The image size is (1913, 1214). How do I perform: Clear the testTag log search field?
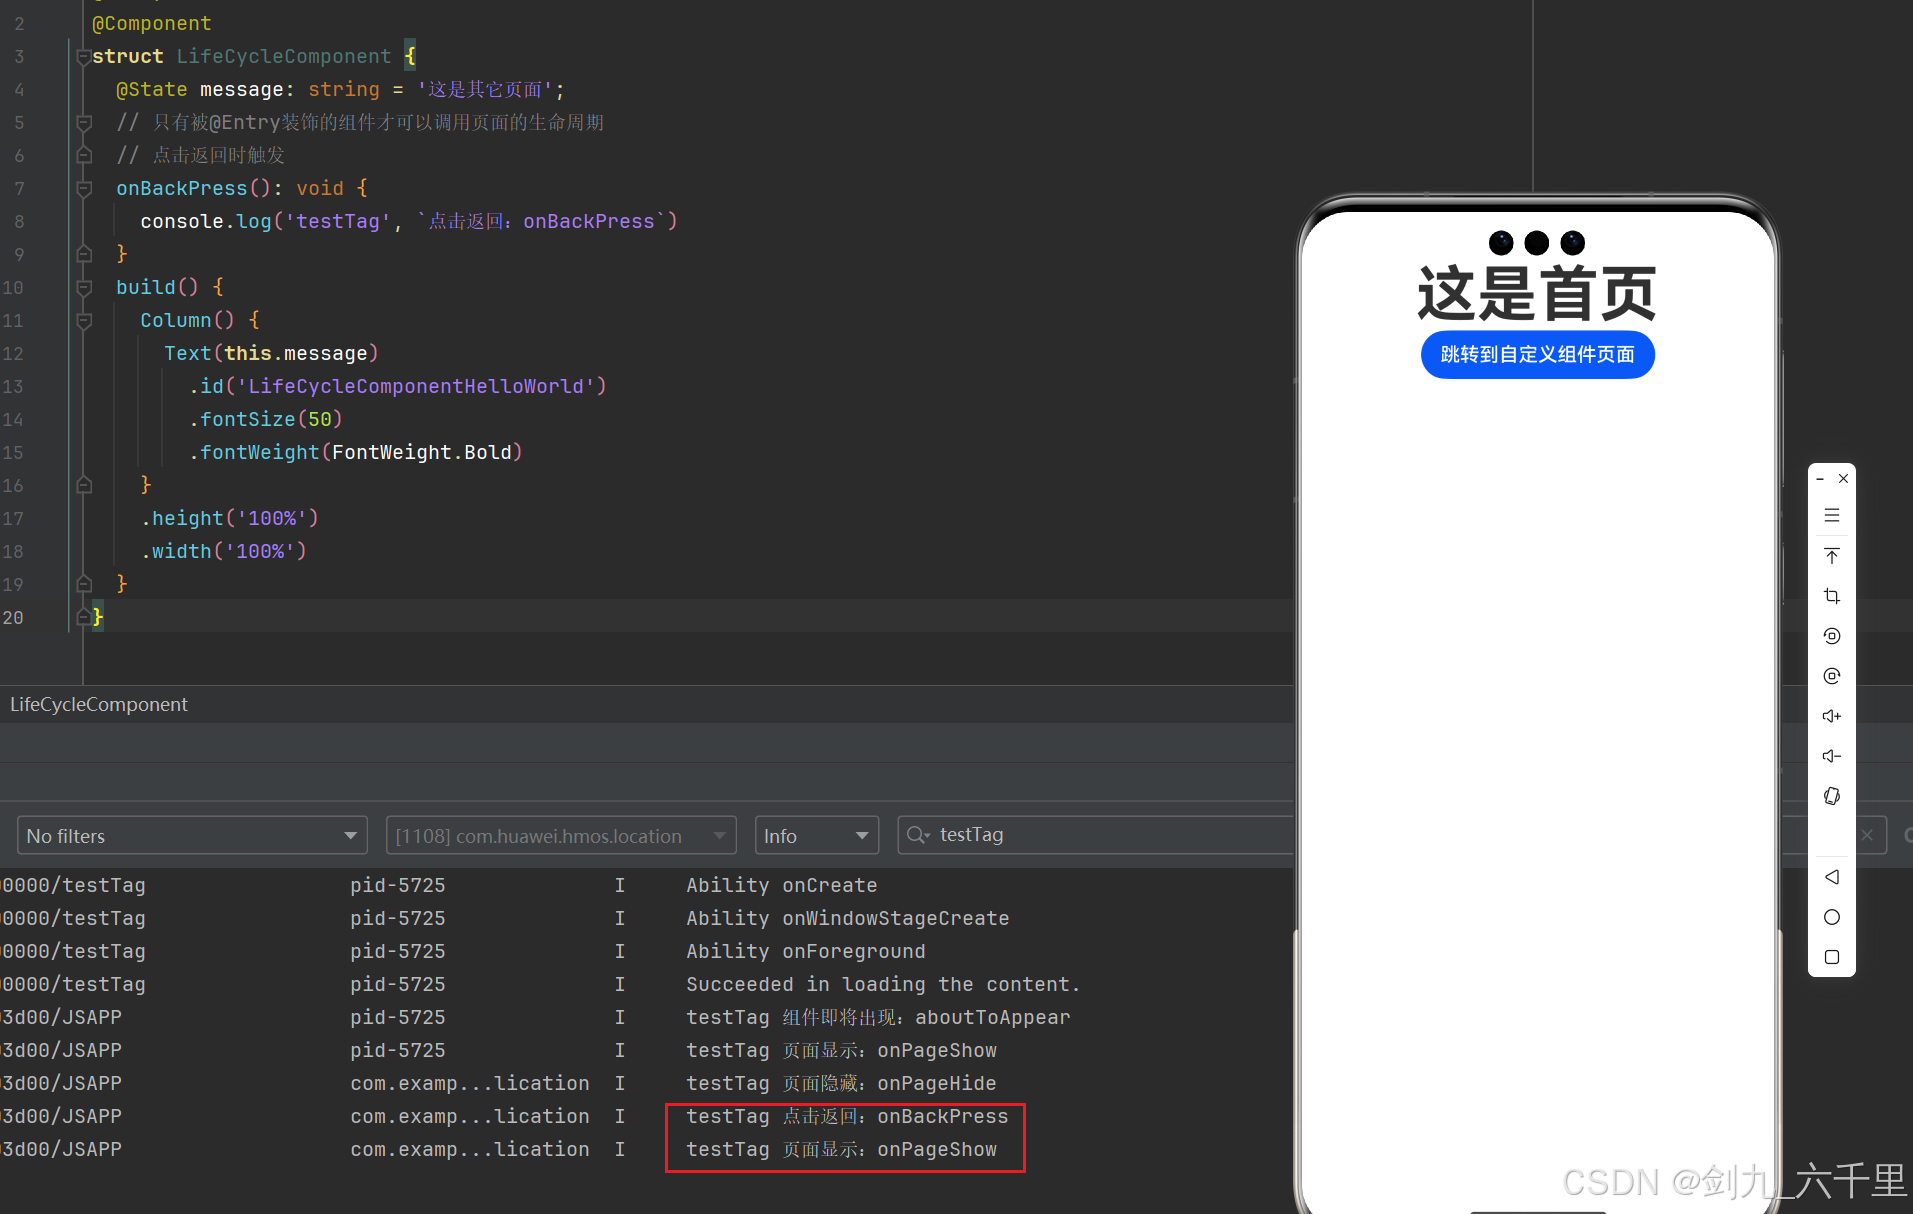[x=1867, y=835]
